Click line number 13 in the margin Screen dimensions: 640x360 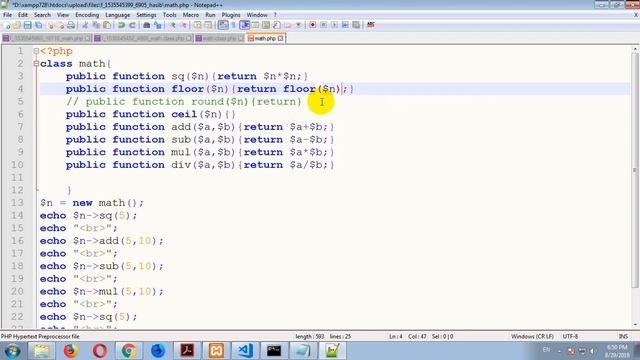pos(17,203)
